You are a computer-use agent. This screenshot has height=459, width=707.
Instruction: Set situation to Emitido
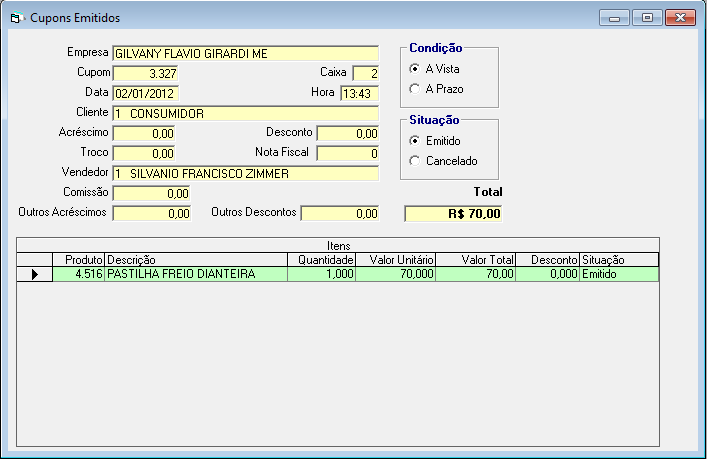pos(415,141)
